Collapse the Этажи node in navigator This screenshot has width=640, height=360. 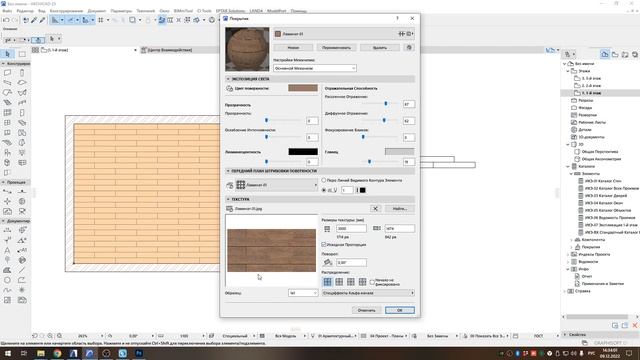pos(568,71)
